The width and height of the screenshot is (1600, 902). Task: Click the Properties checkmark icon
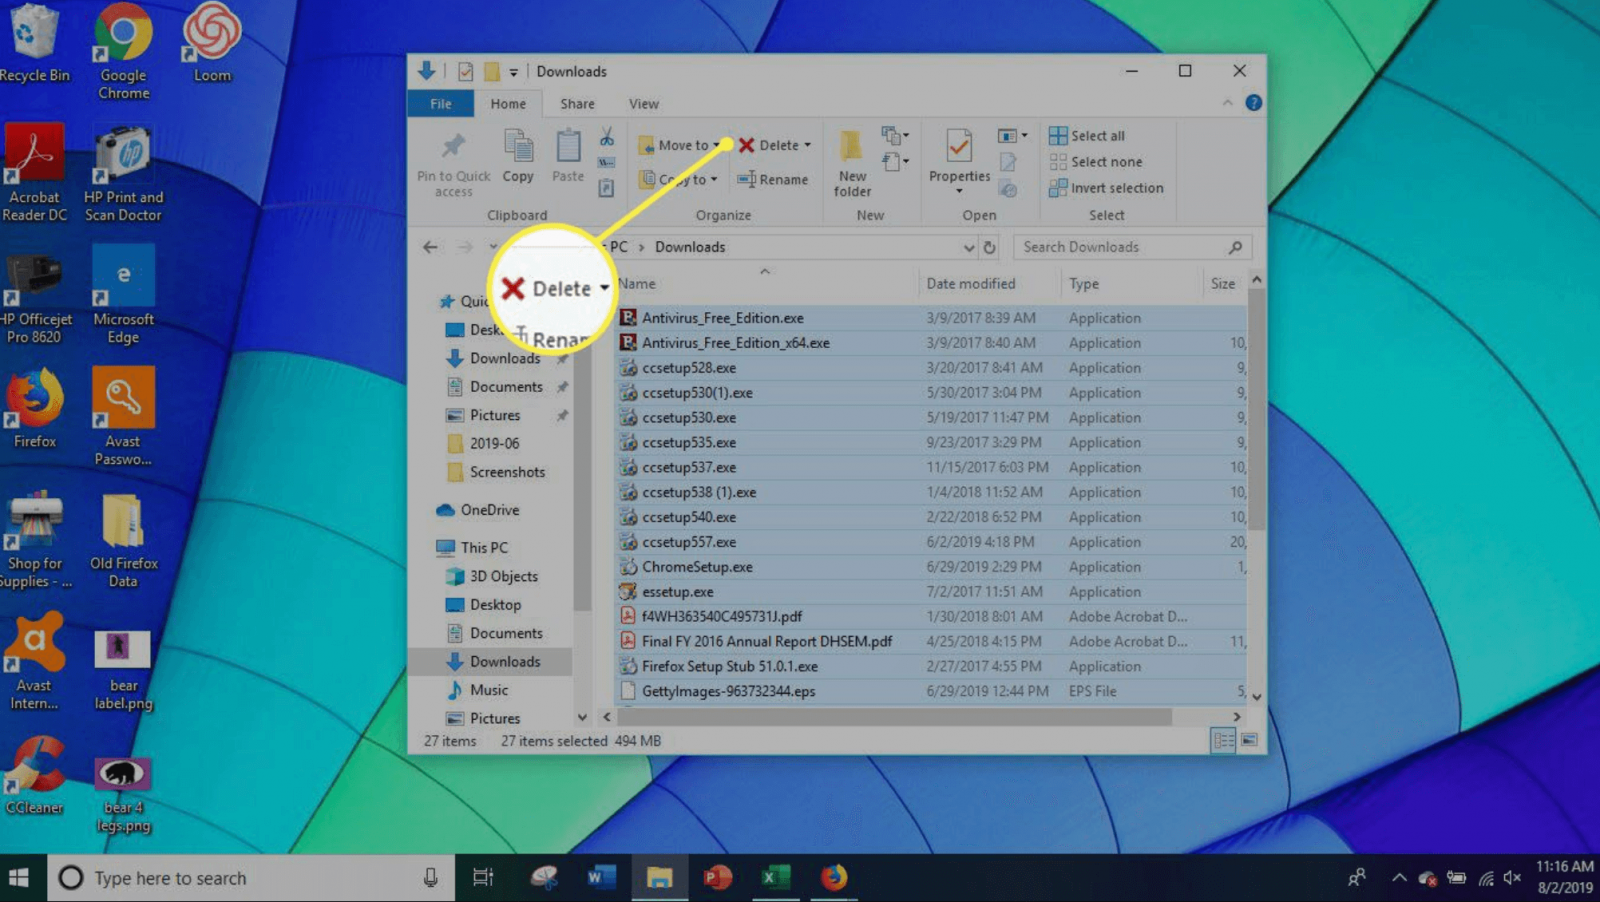(x=959, y=147)
